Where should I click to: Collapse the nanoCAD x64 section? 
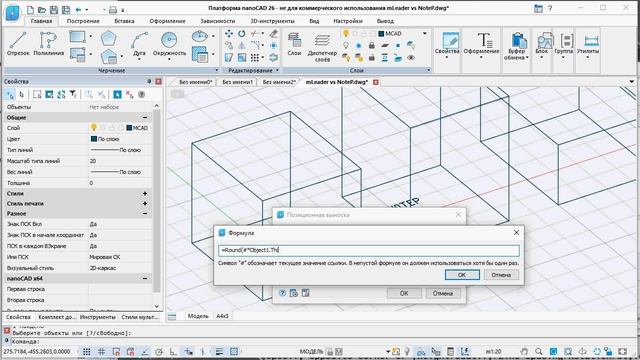145,278
